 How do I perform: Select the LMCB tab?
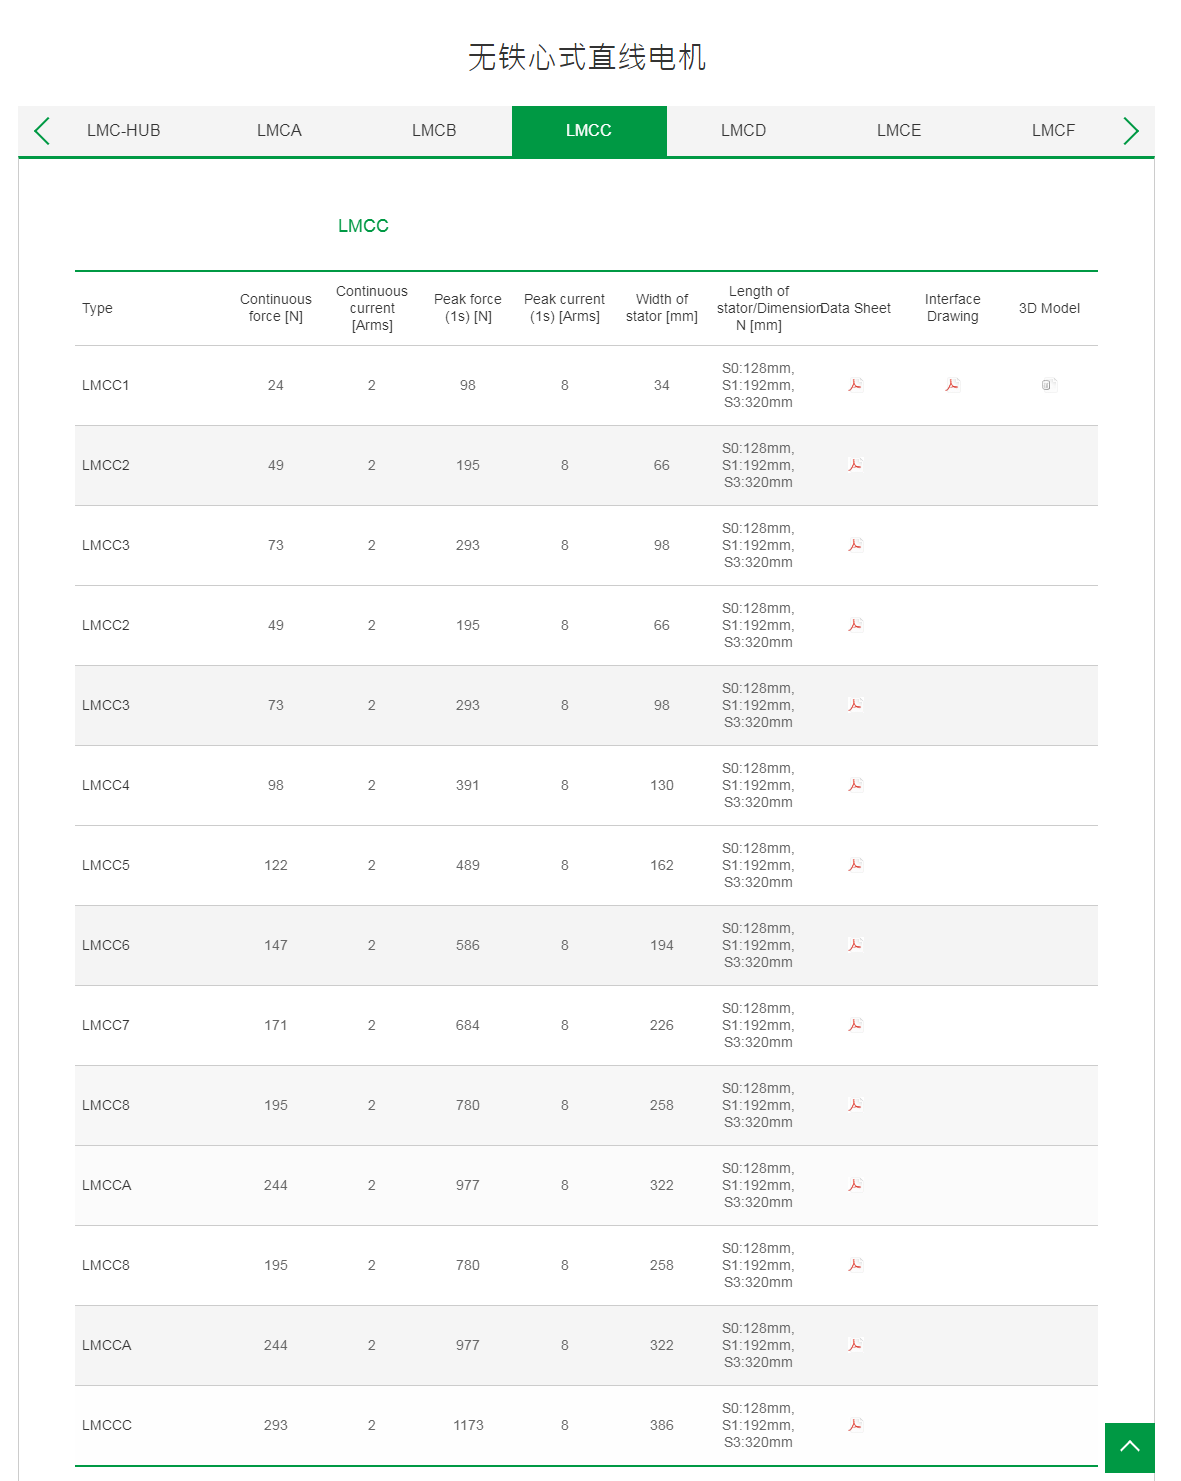point(434,131)
